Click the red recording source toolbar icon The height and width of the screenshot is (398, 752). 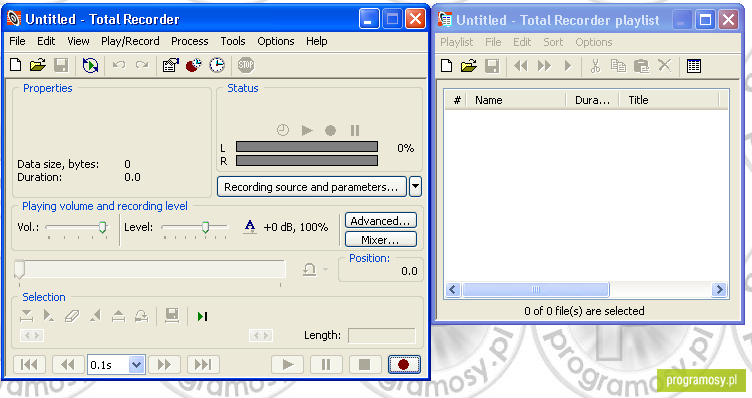[194, 65]
